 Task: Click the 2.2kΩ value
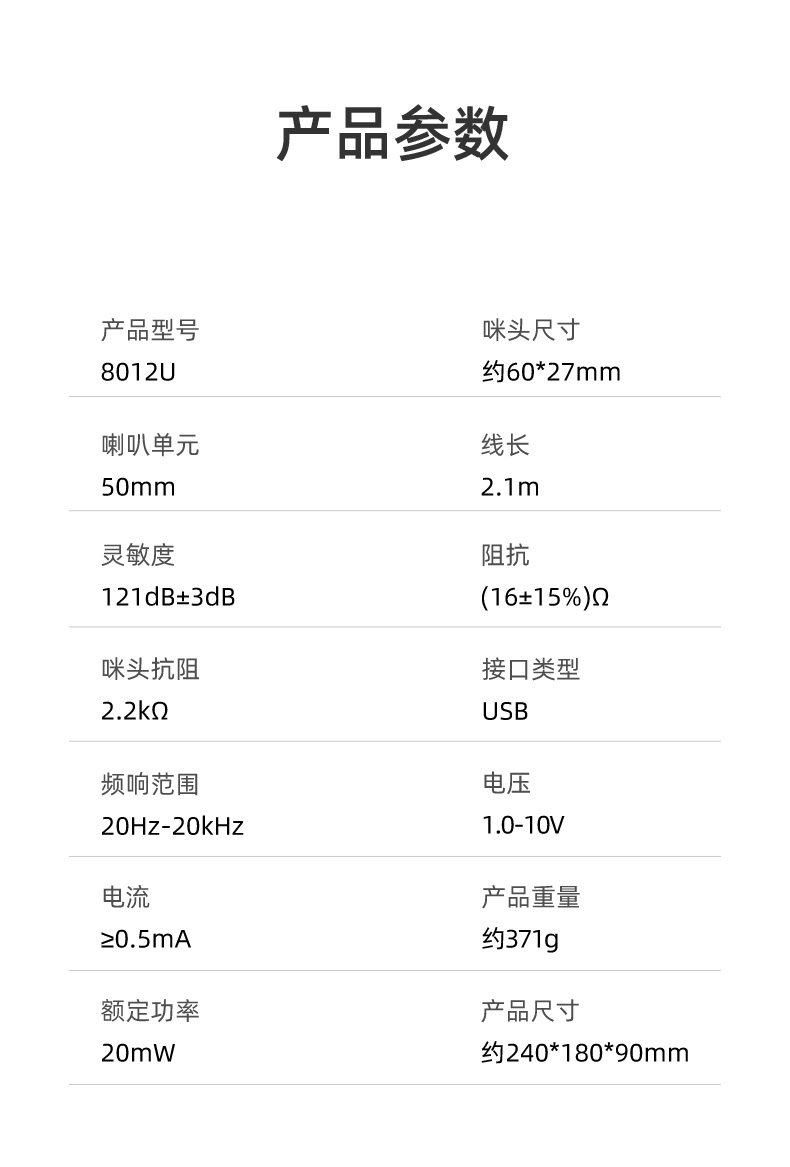135,712
